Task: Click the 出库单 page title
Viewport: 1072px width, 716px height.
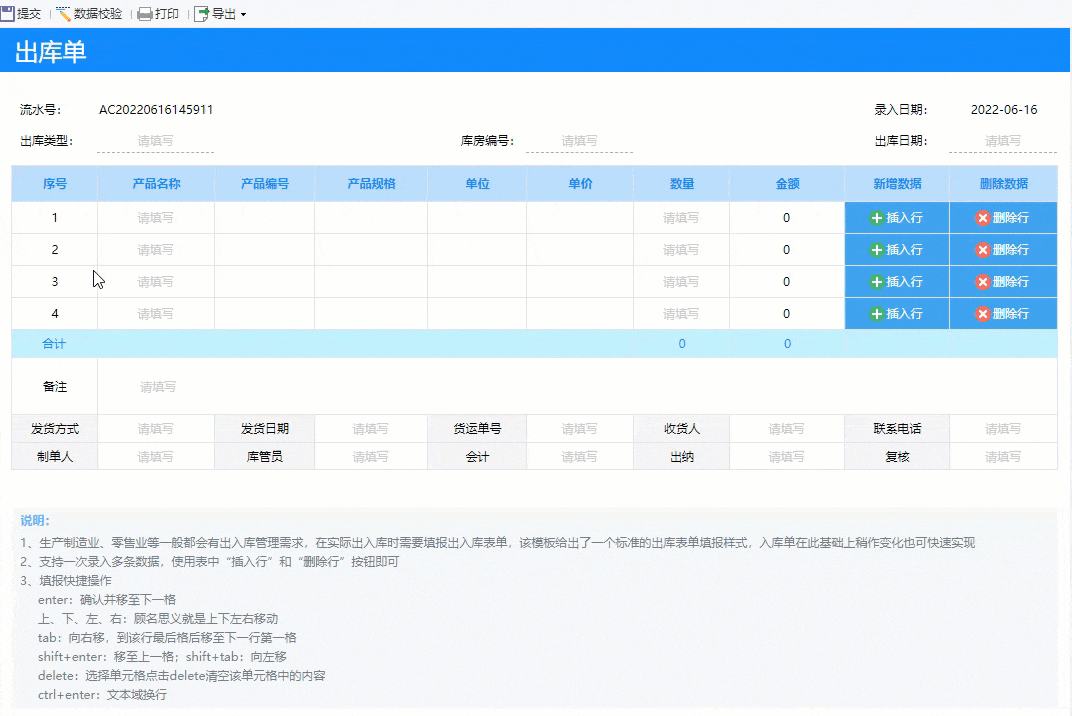Action: (x=51, y=52)
